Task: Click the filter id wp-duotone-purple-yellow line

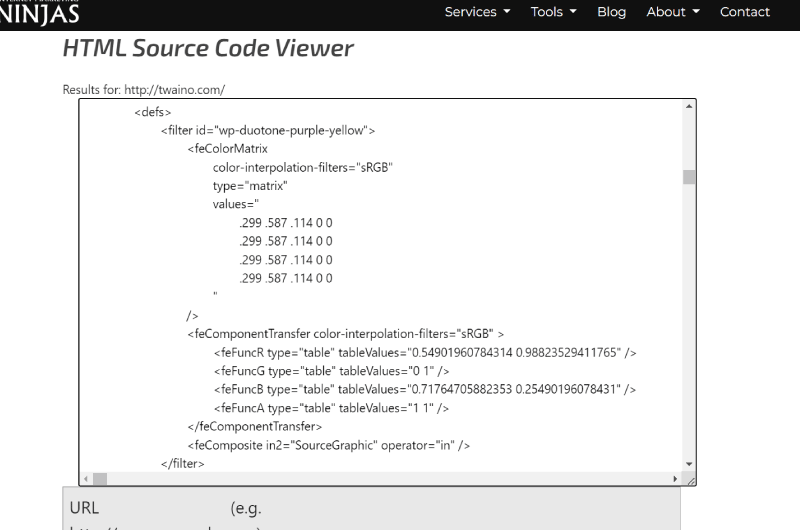Action: 268,131
